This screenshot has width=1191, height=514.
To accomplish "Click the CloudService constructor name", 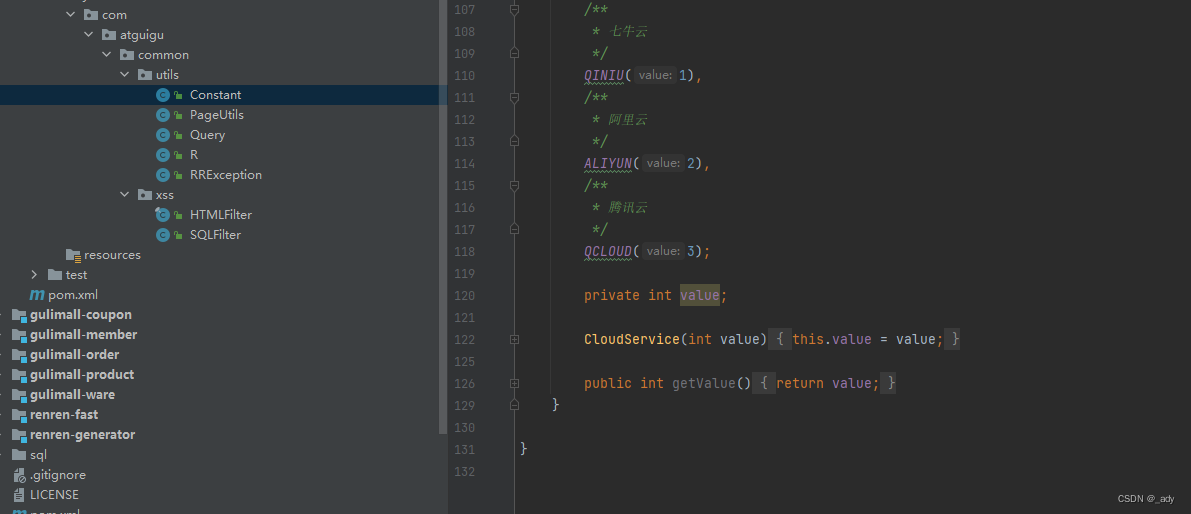I will [x=632, y=339].
